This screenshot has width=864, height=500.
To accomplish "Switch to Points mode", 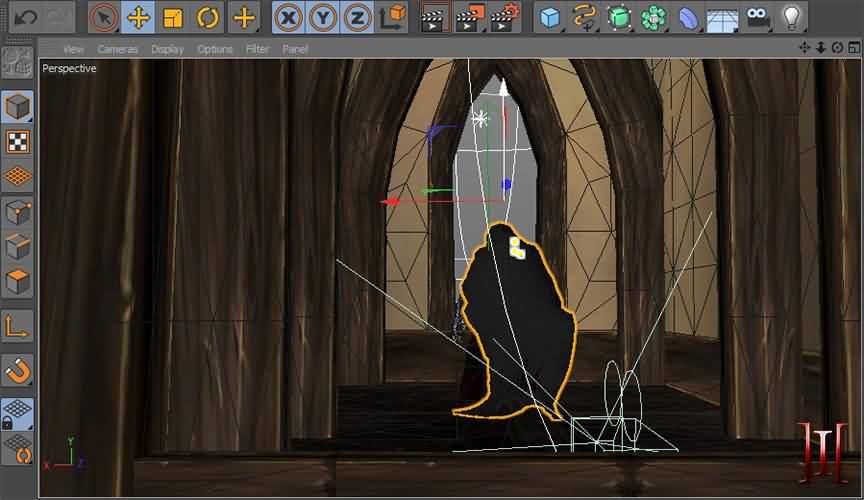I will point(18,212).
